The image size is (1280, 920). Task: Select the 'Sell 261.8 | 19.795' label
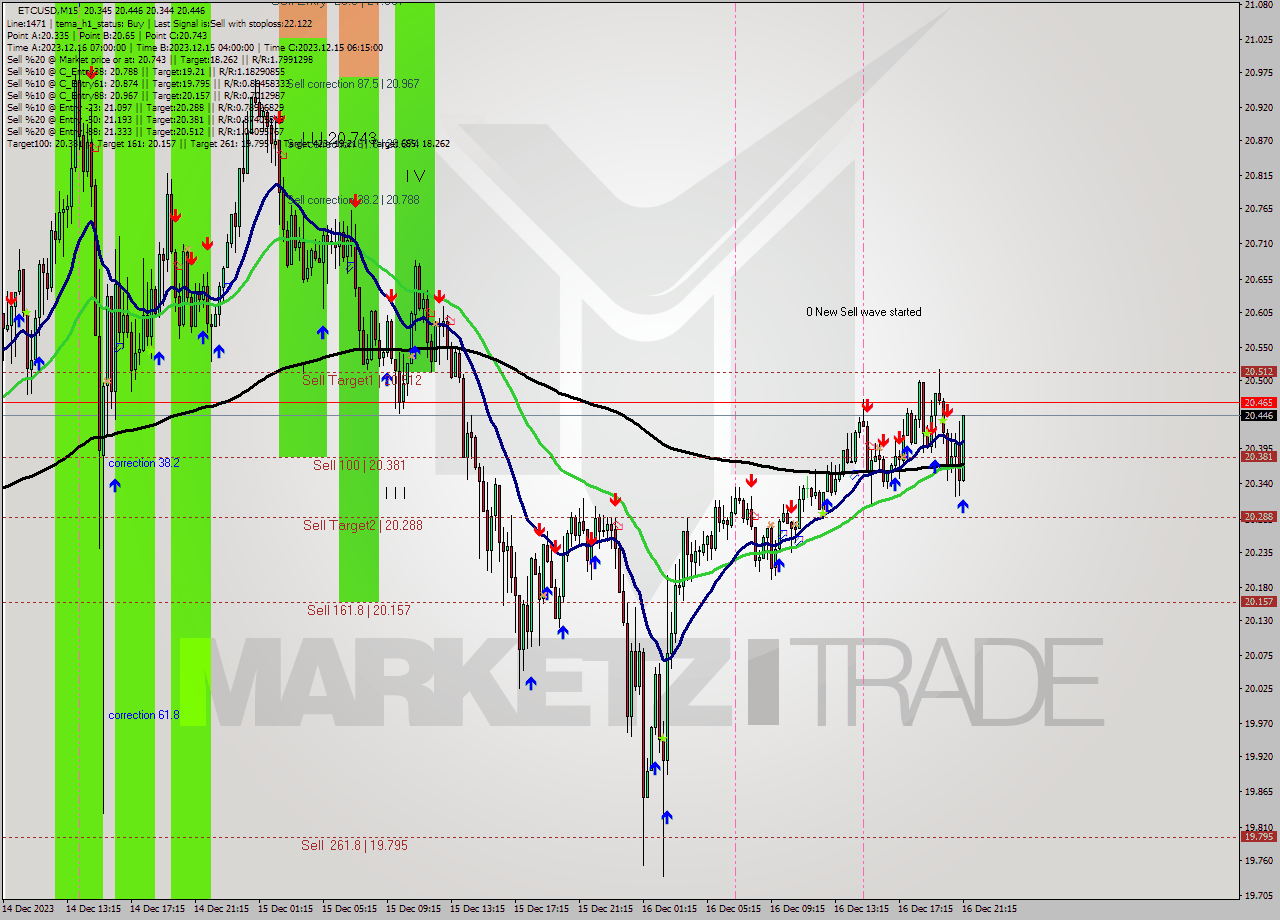coord(354,845)
